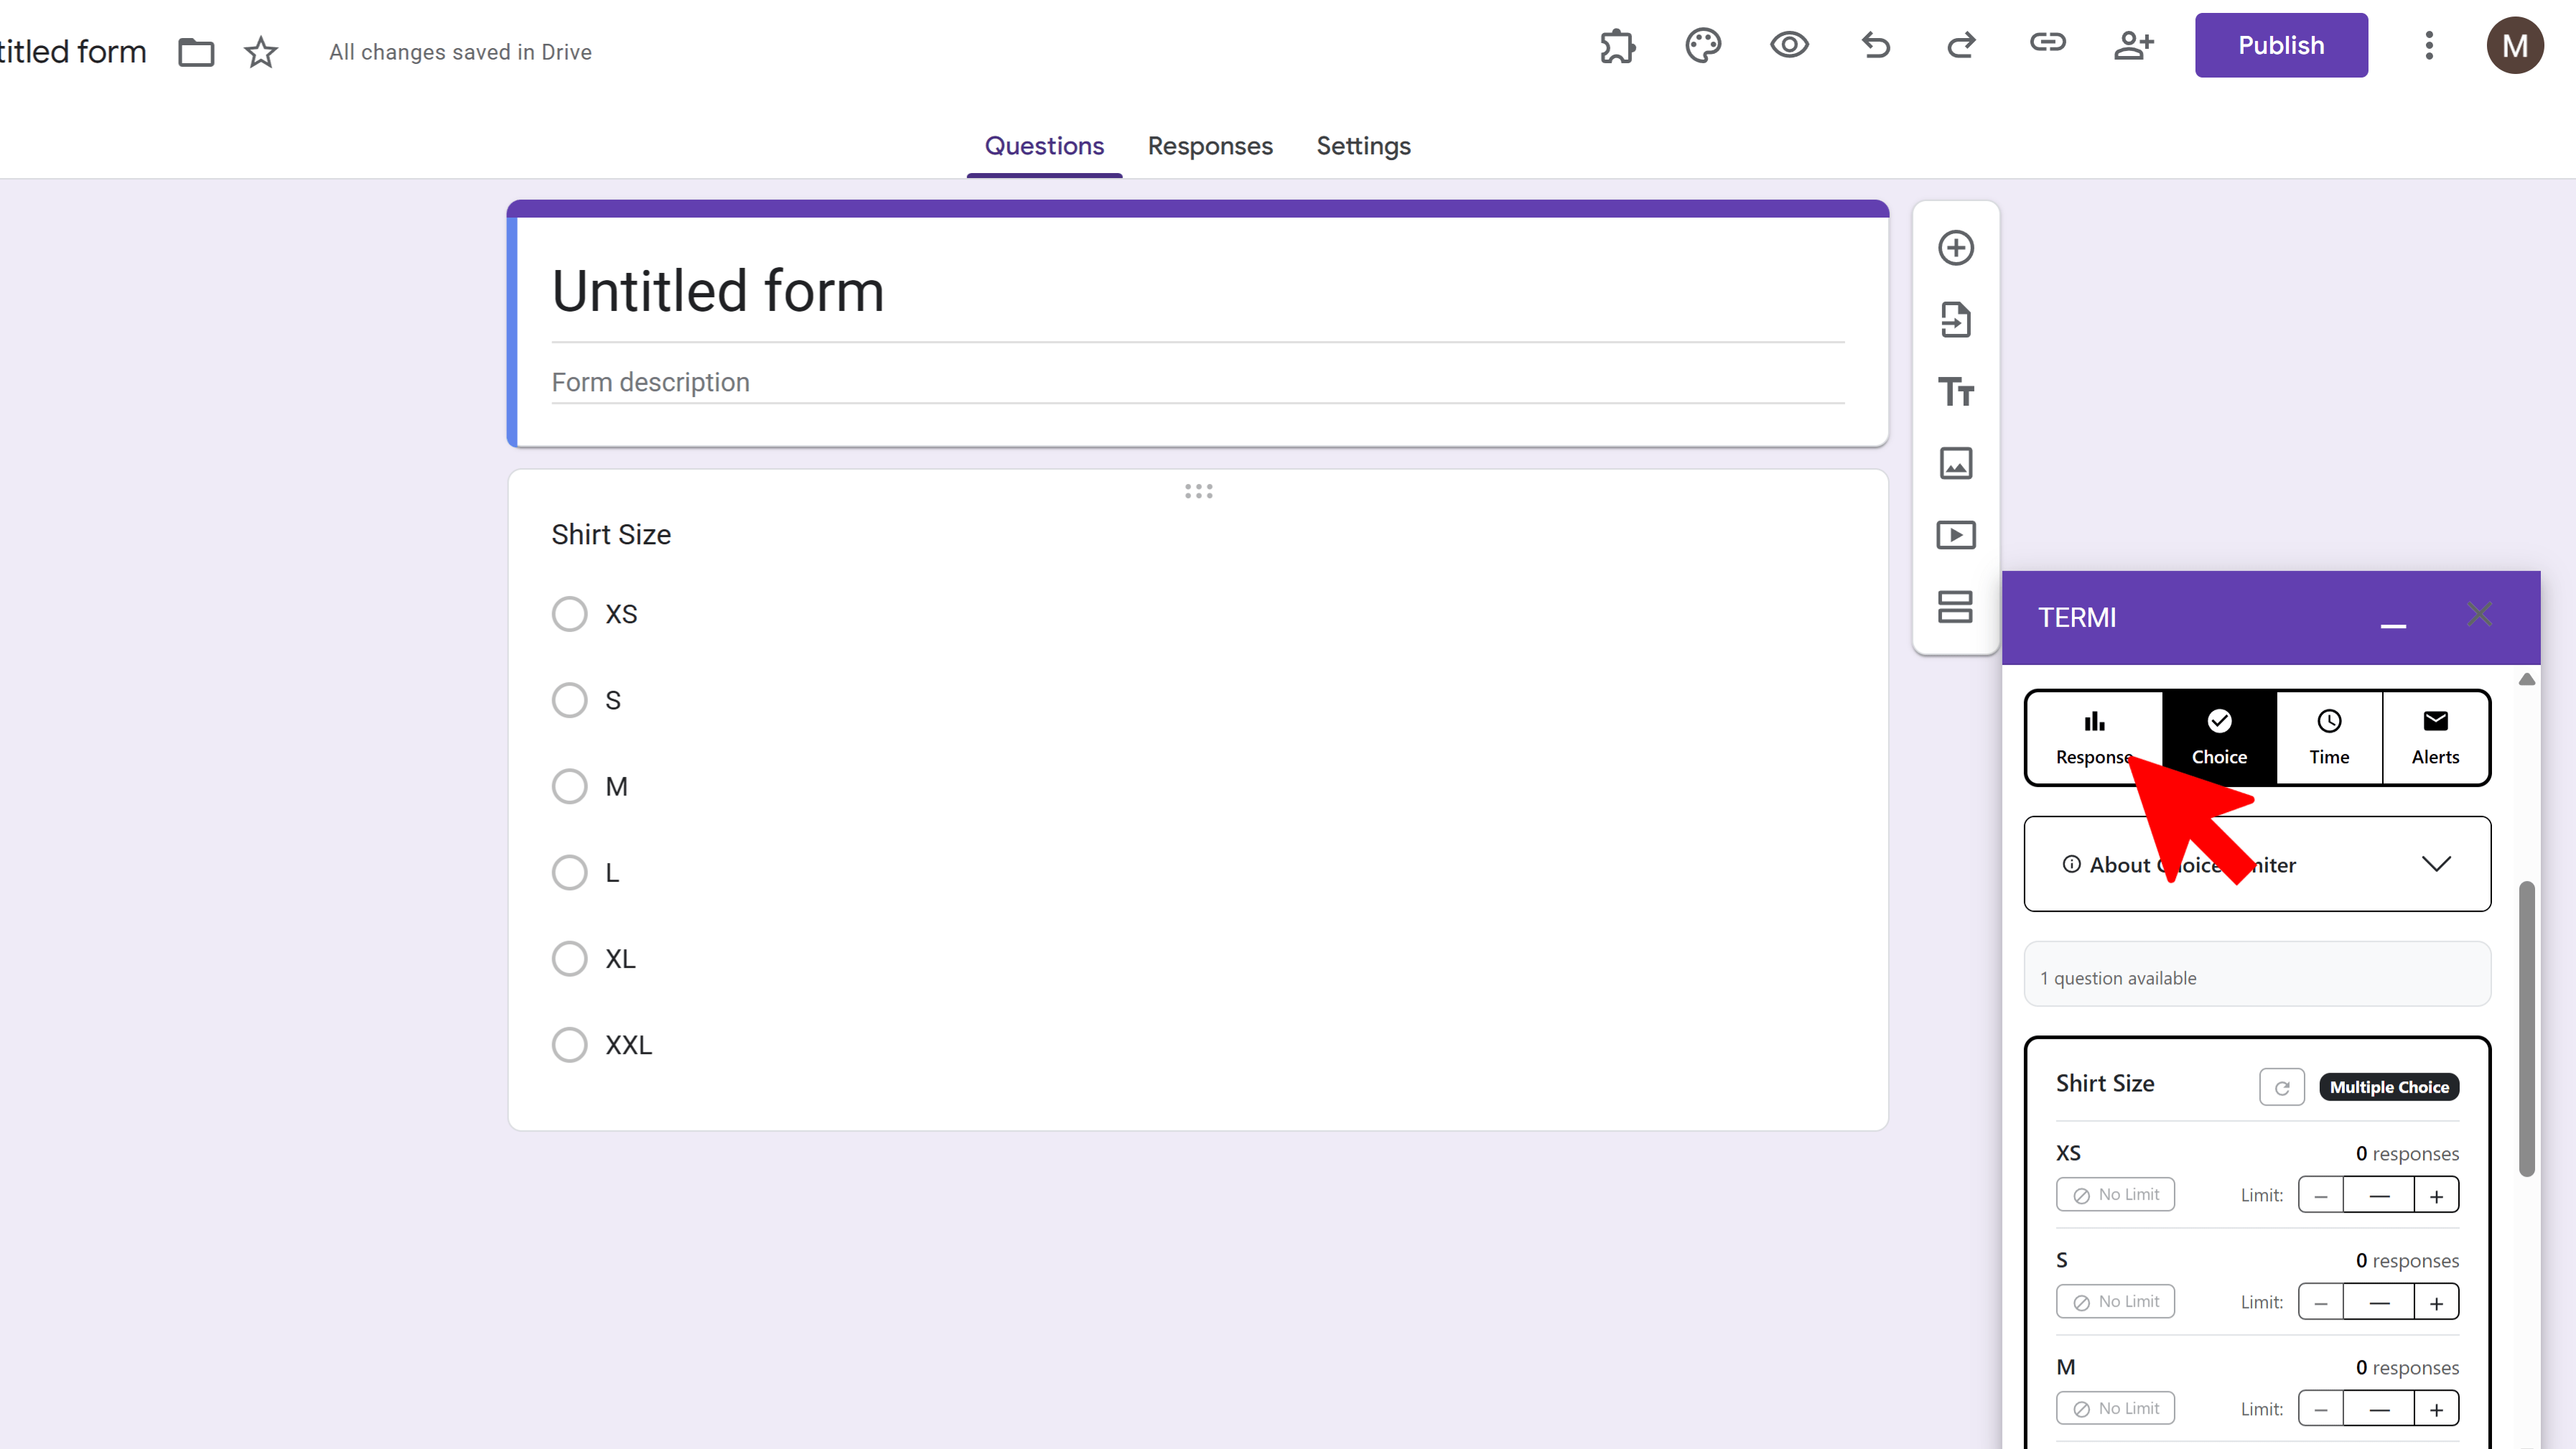
Task: Click the add question plus icon
Action: pos(1955,248)
